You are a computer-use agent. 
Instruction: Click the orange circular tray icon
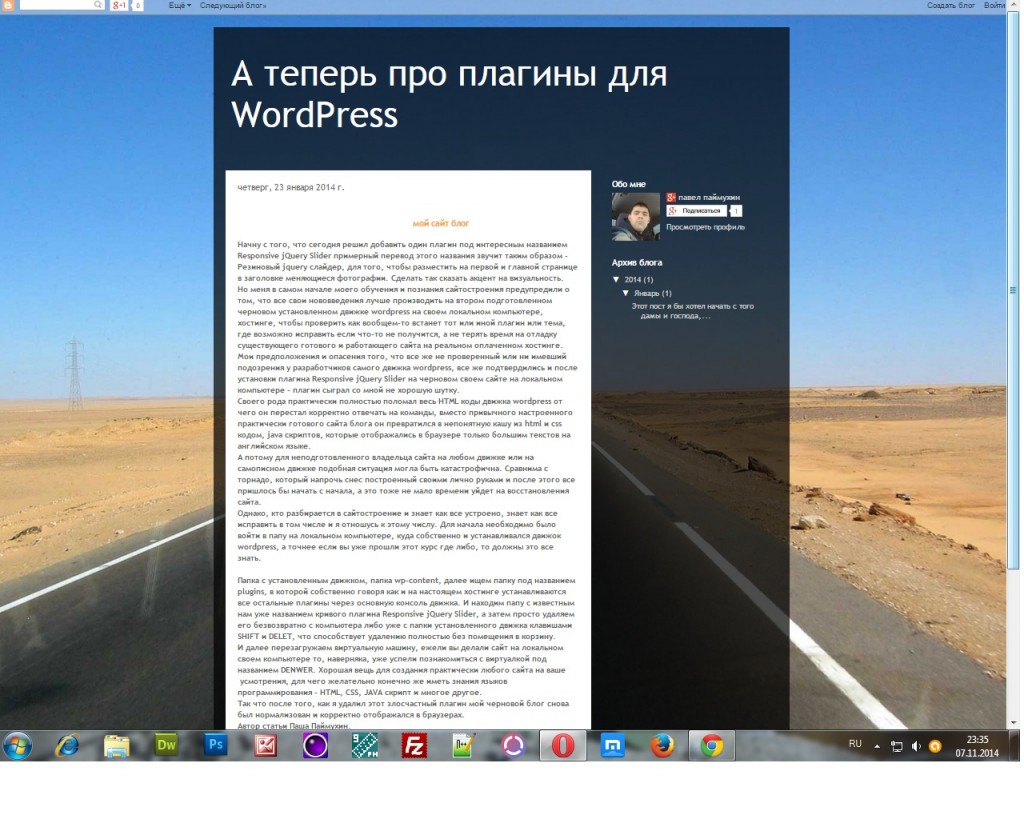click(935, 746)
